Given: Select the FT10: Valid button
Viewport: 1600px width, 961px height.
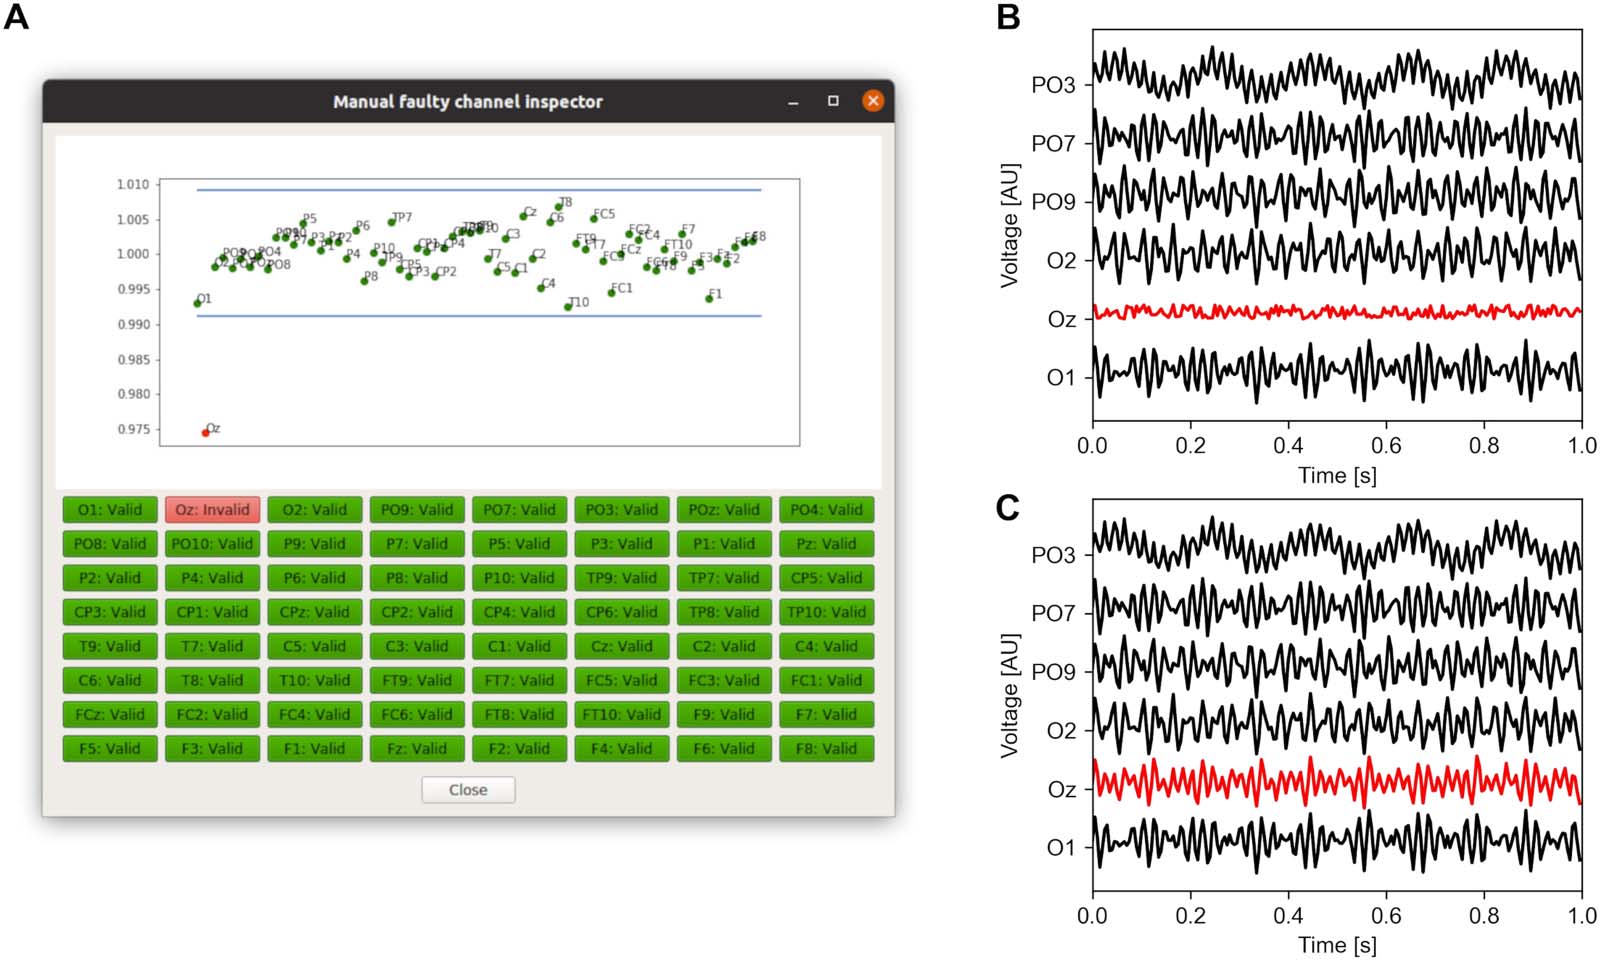Looking at the screenshot, I should pyautogui.click(x=622, y=714).
